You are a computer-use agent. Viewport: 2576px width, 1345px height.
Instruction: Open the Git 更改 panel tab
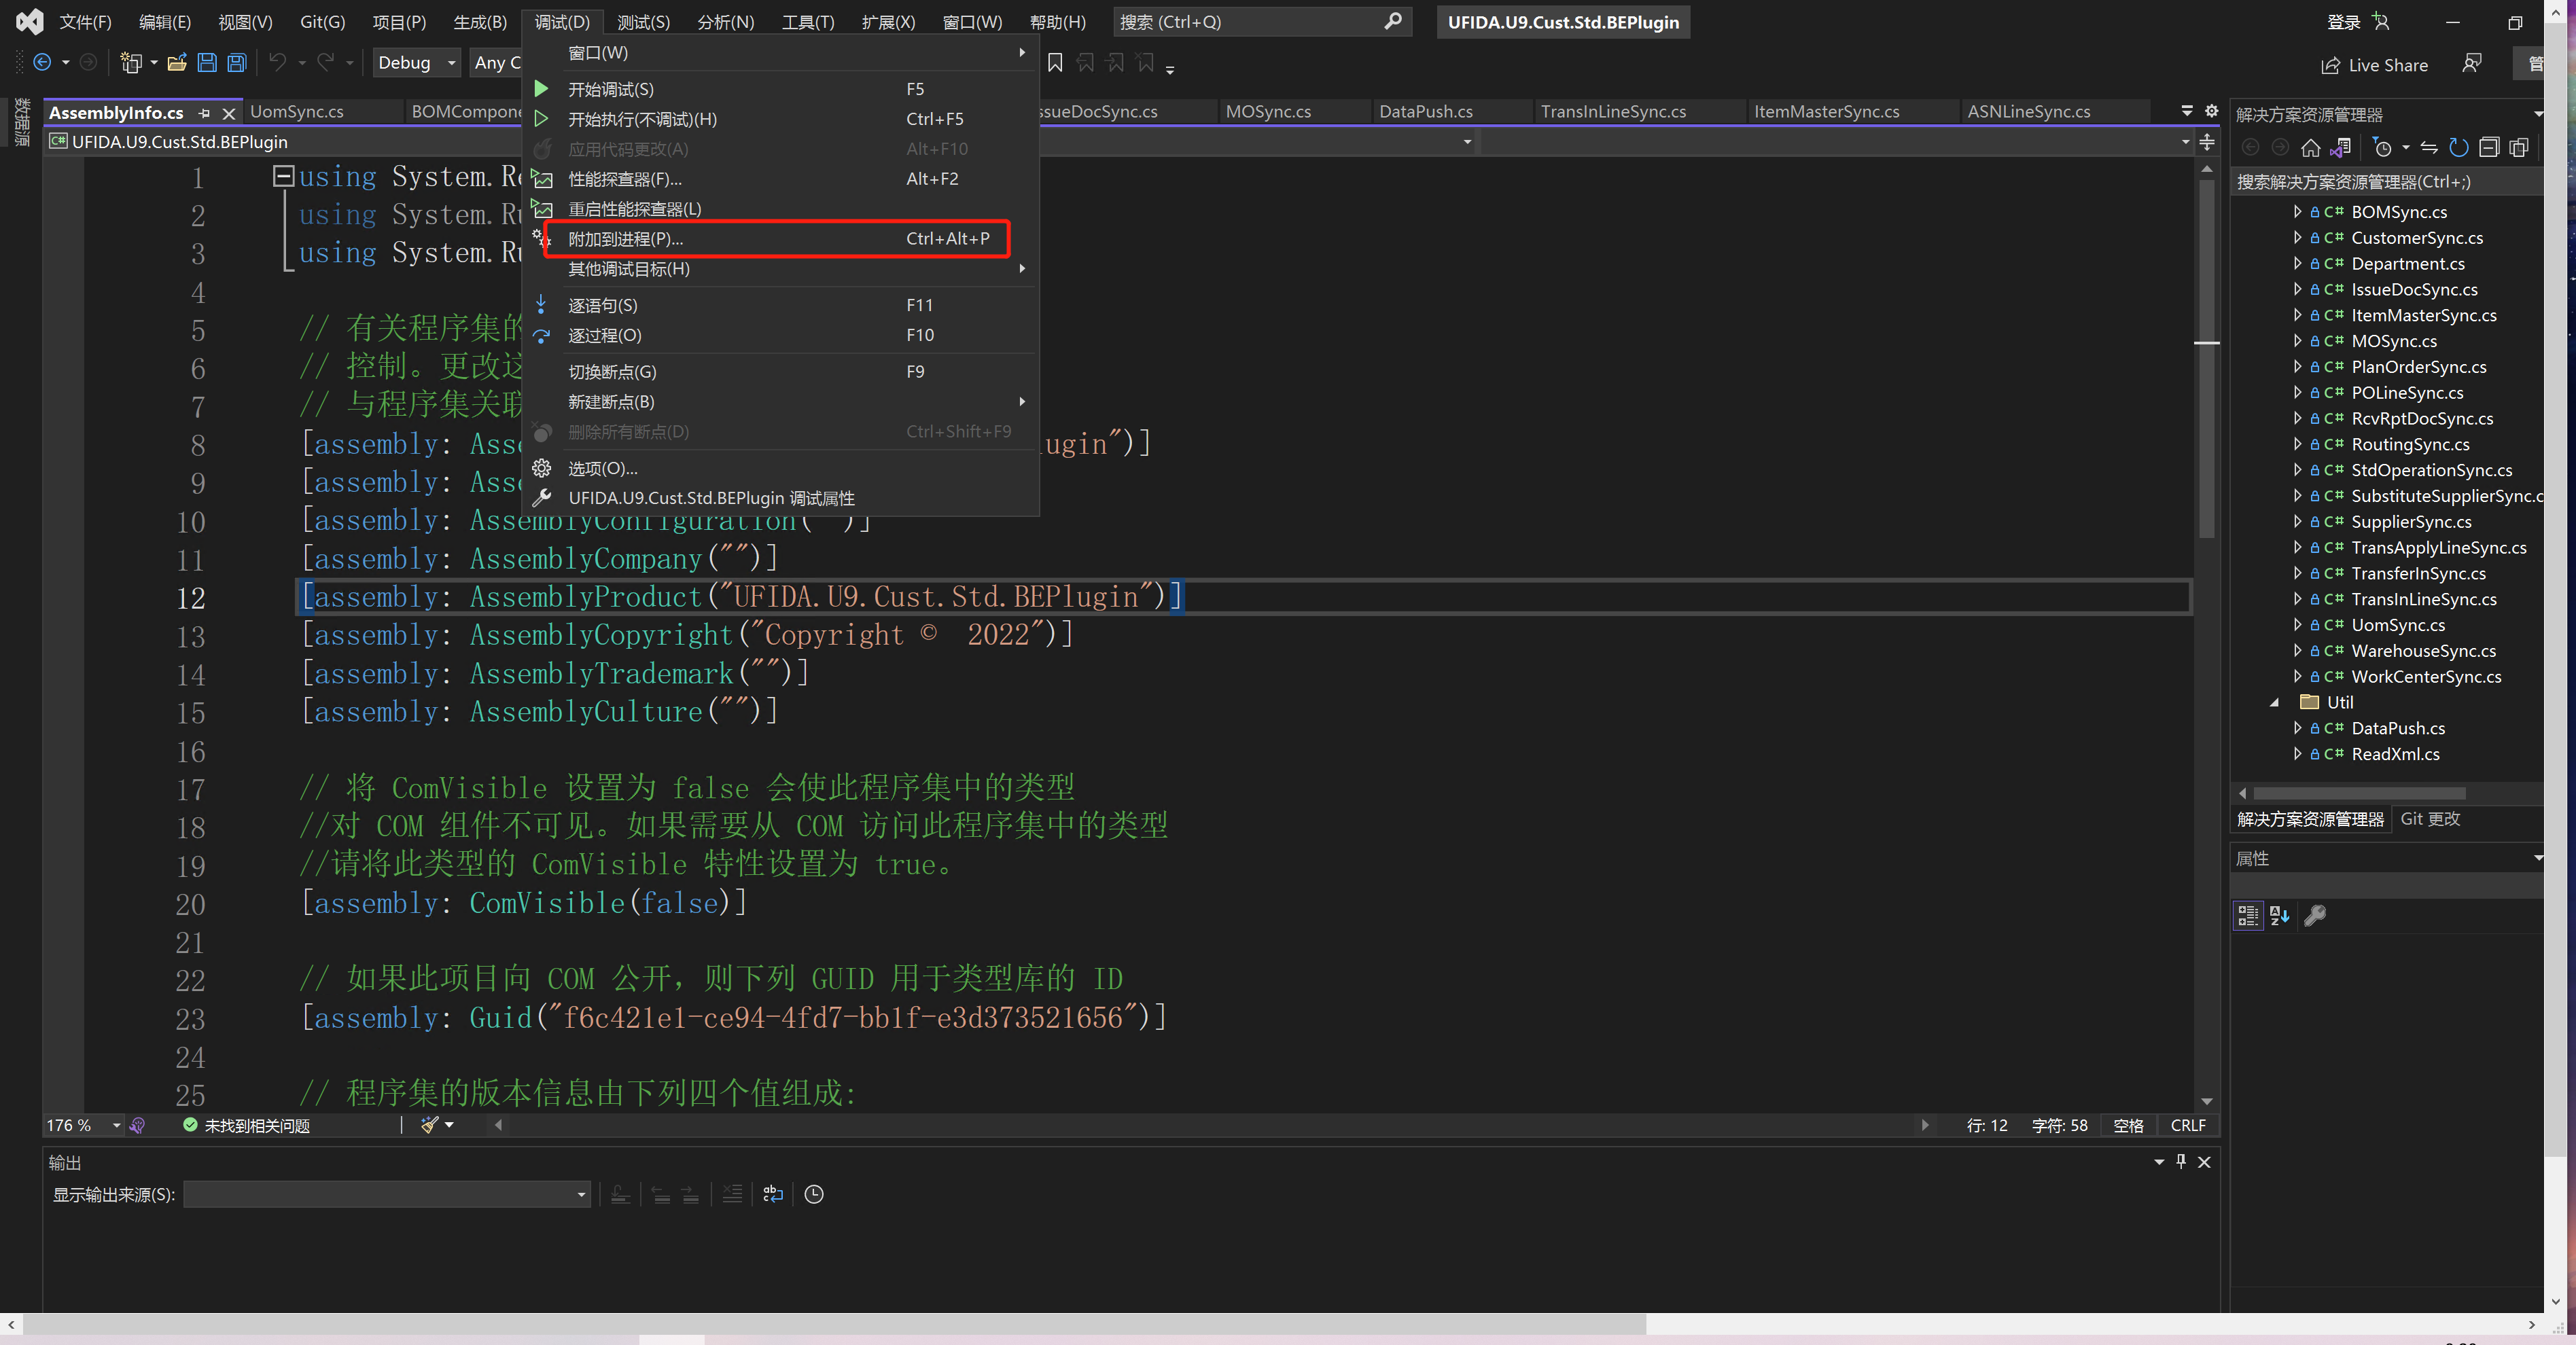tap(2430, 819)
